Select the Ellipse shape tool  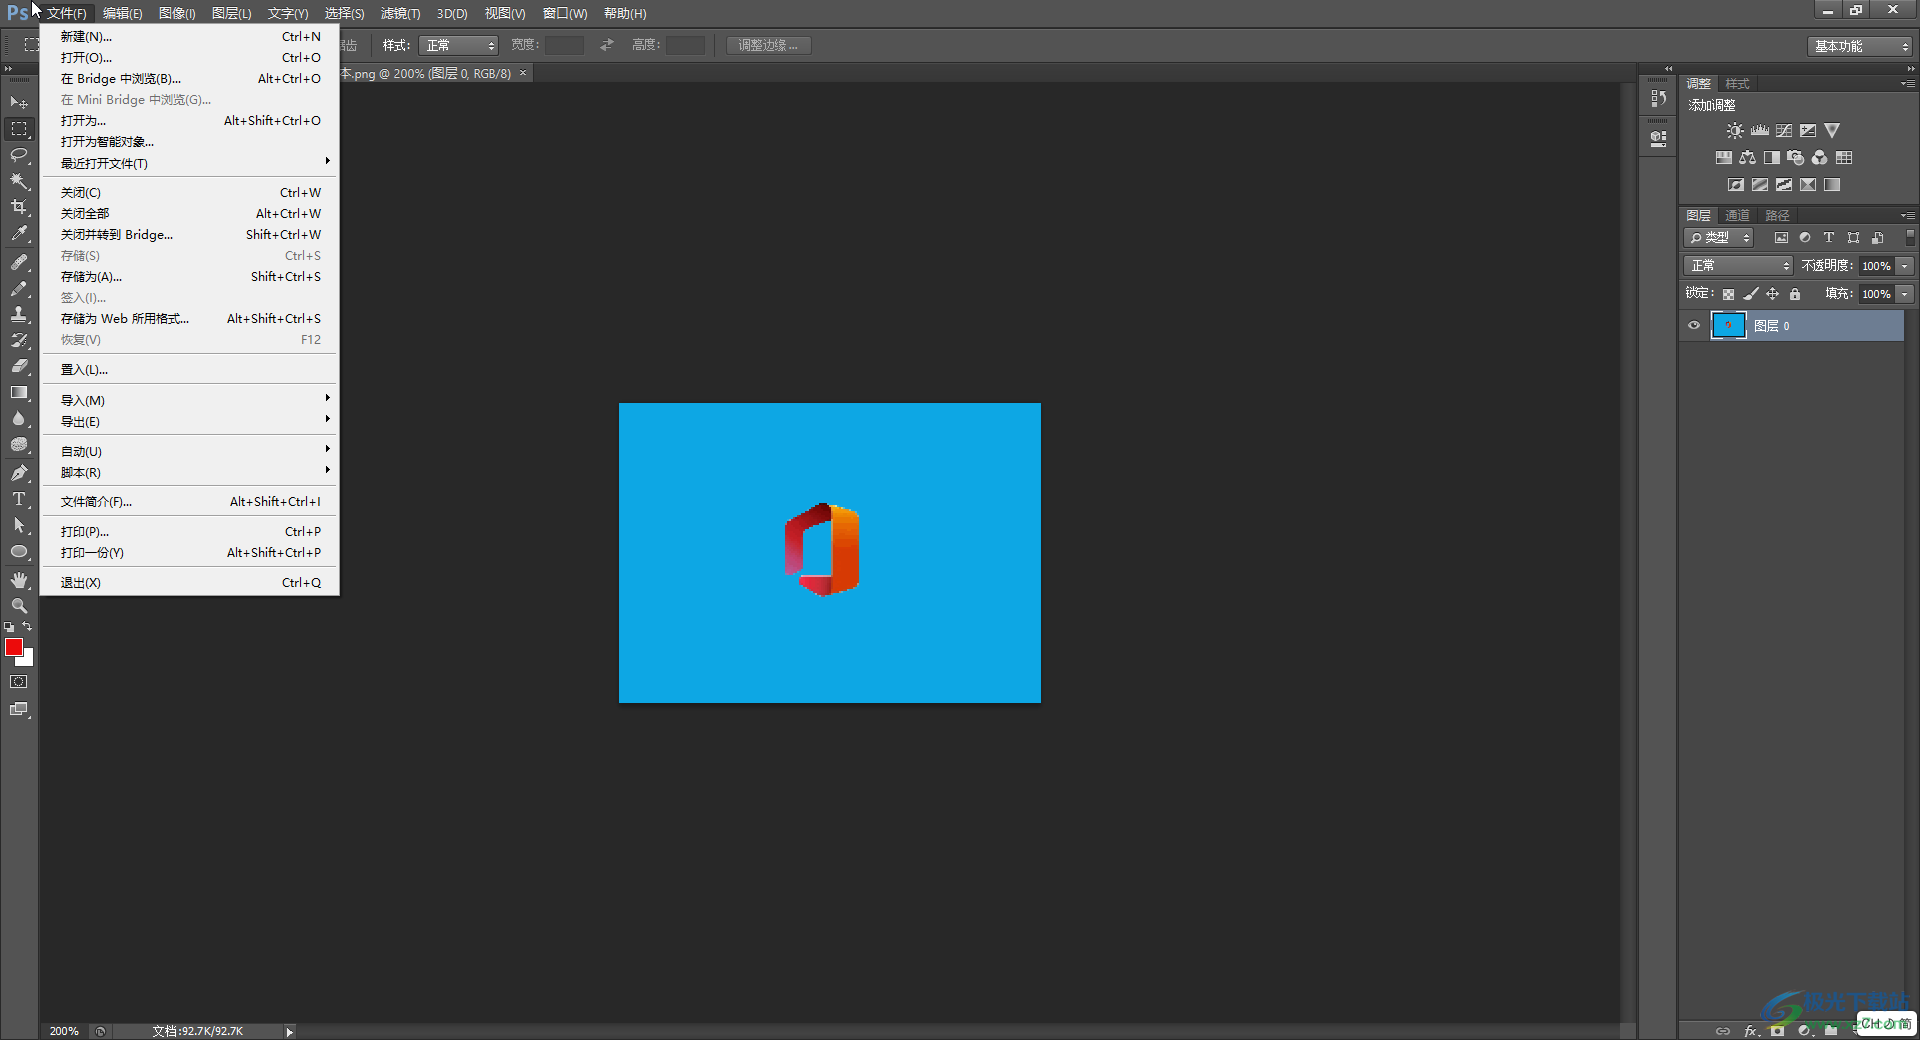coord(19,552)
